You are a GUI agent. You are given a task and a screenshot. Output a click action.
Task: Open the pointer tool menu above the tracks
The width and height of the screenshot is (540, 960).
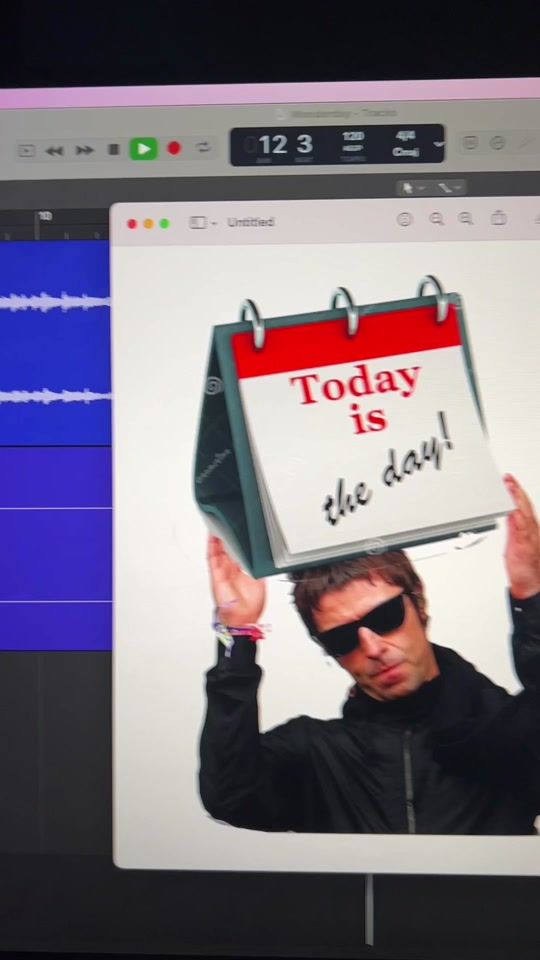[x=413, y=187]
